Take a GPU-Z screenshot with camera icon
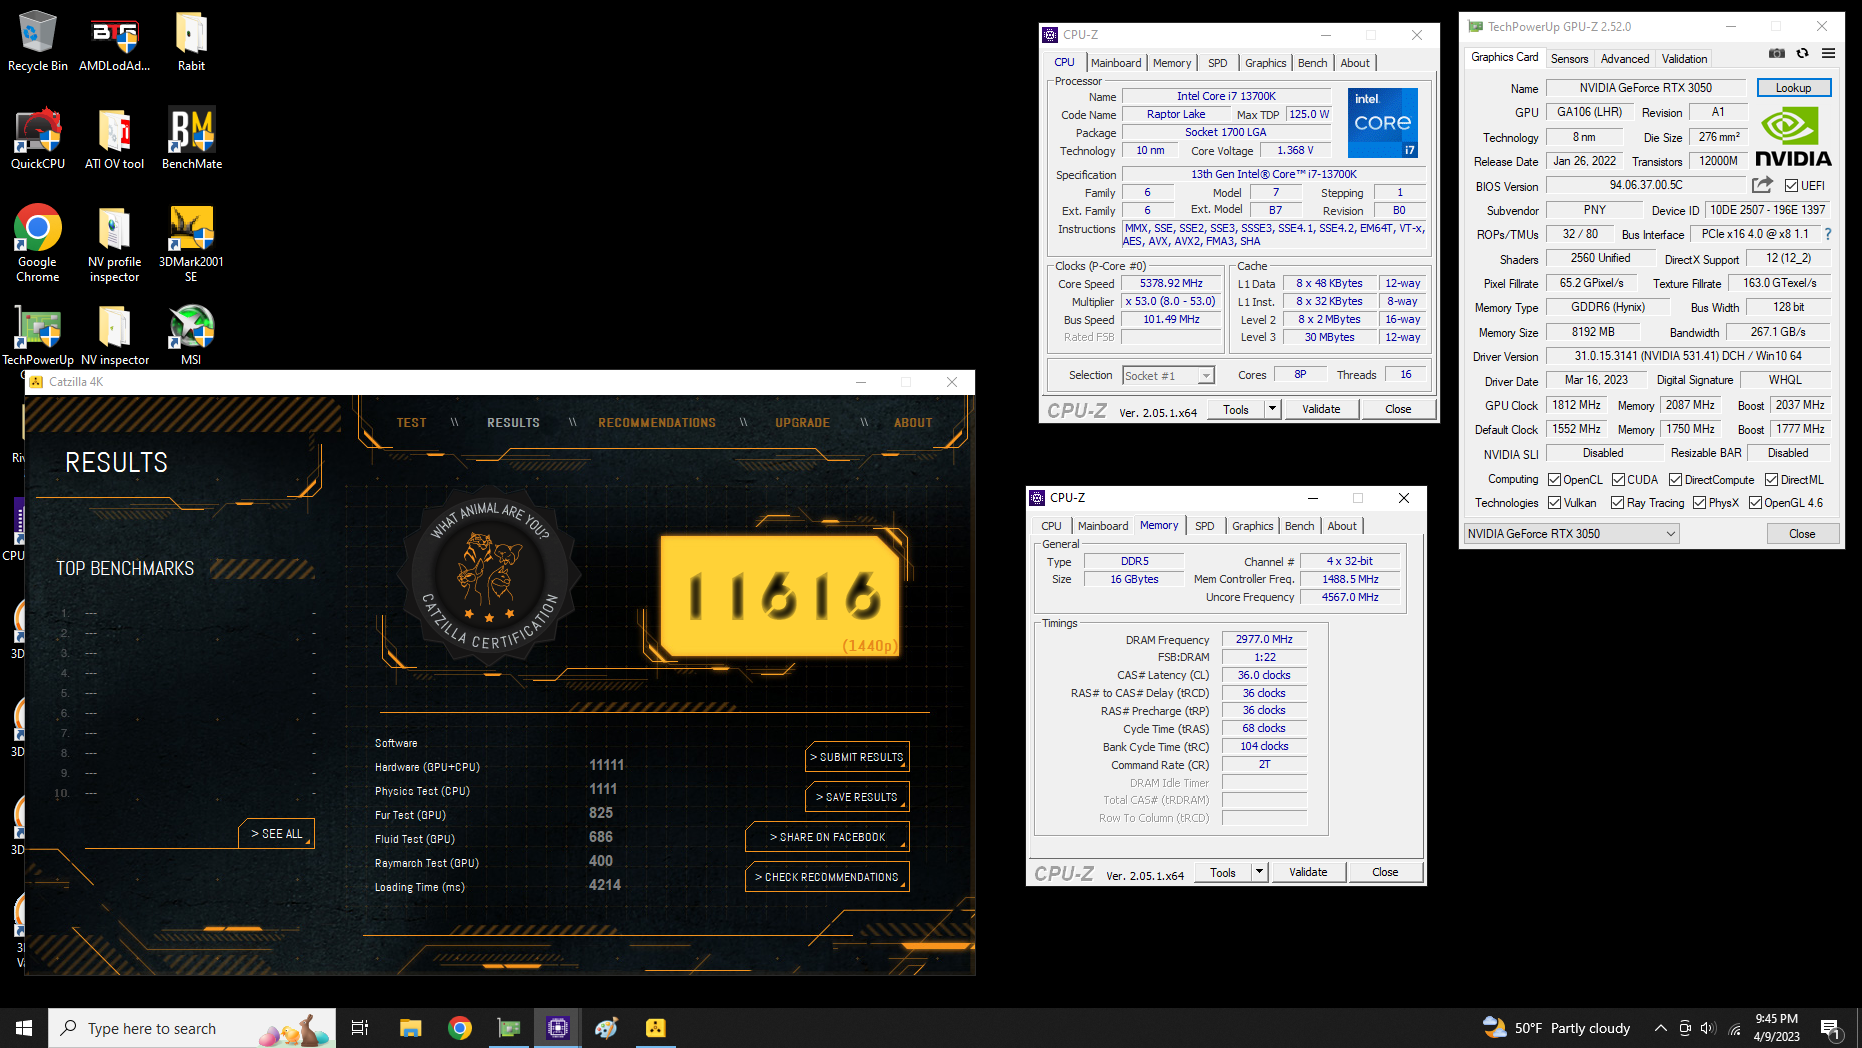This screenshot has height=1048, width=1862. coord(1776,53)
